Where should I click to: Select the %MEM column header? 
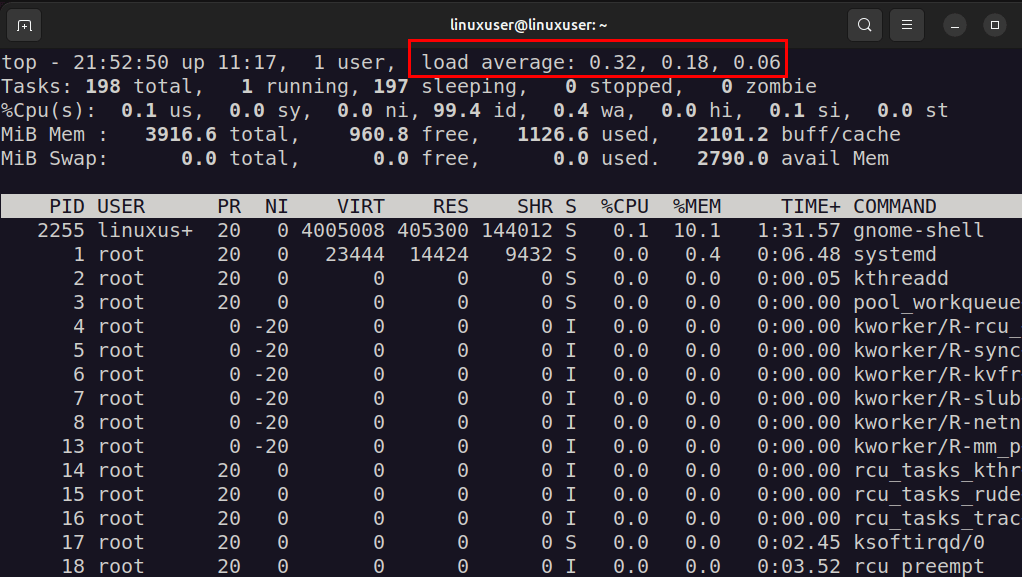696,207
